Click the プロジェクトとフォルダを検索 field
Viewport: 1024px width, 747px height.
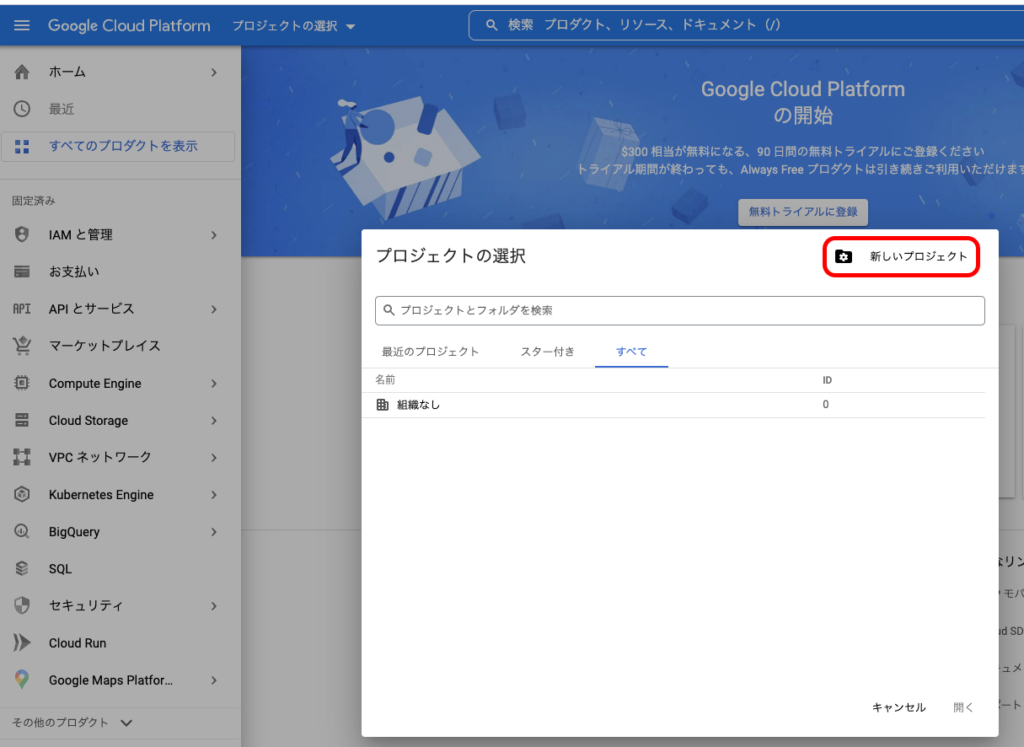coord(680,311)
